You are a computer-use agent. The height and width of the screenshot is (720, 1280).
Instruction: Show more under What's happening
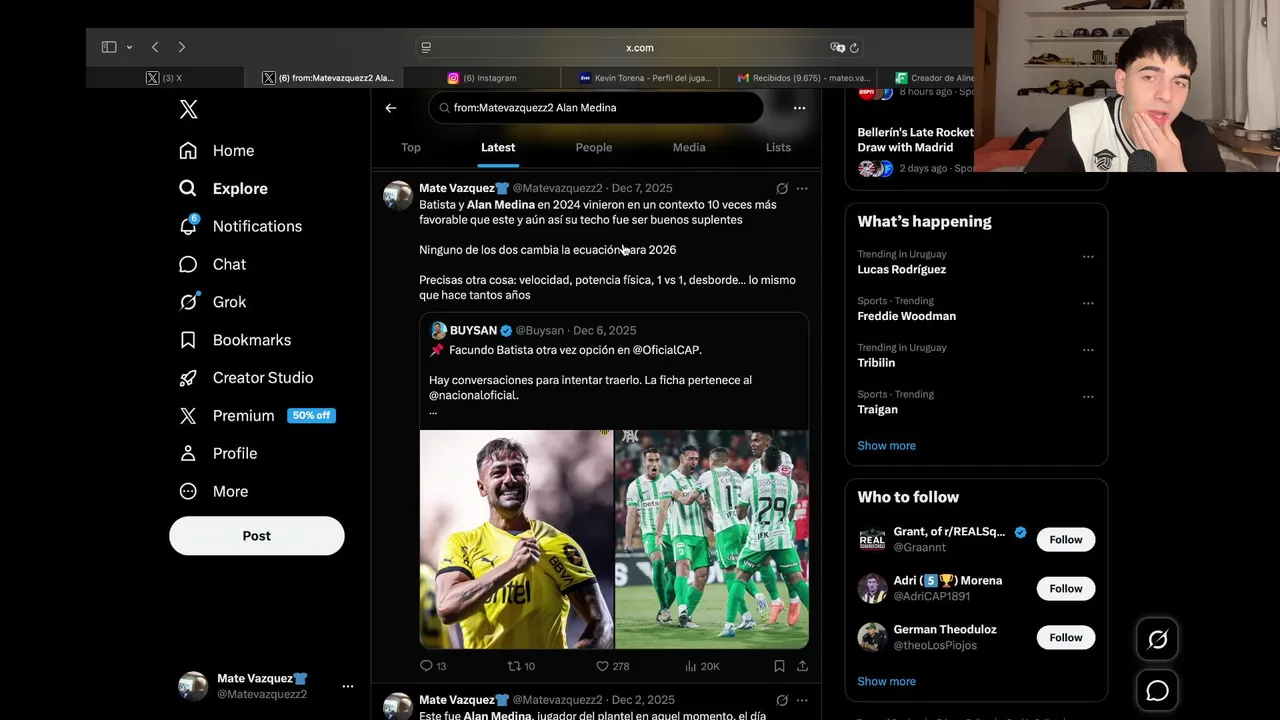[x=886, y=446]
